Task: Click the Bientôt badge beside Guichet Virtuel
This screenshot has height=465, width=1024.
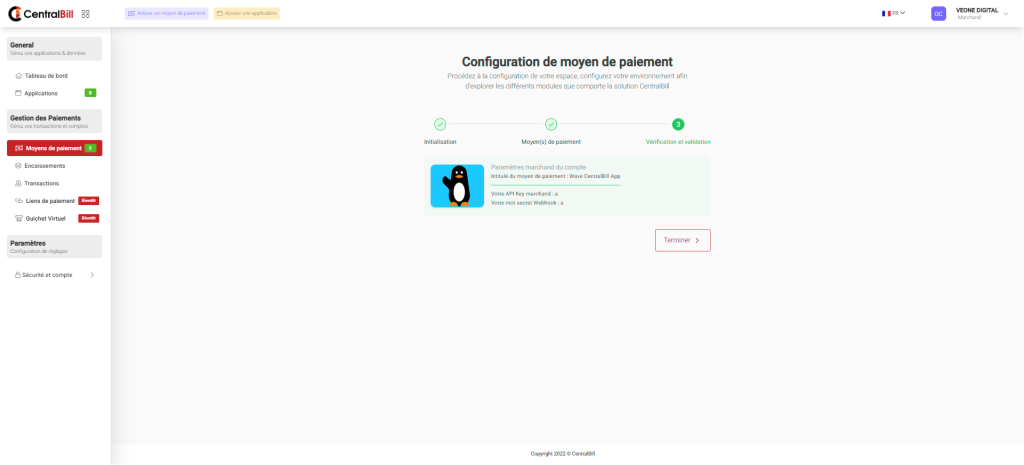Action: click(x=88, y=218)
